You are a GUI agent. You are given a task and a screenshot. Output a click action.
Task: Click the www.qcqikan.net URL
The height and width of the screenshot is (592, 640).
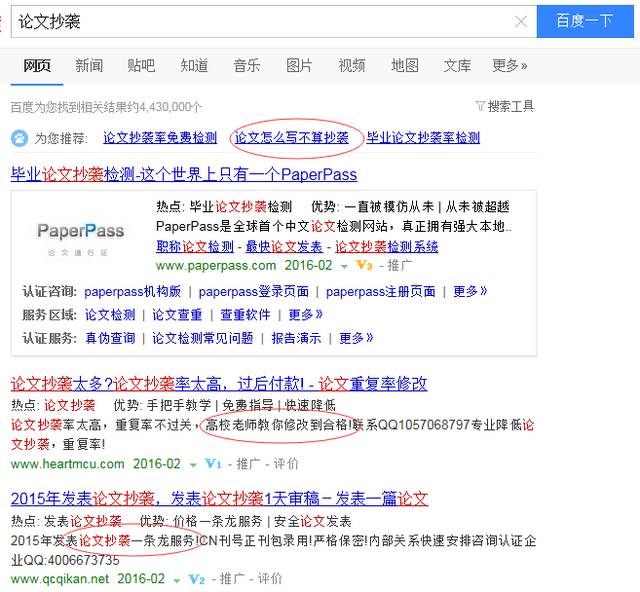(60, 579)
